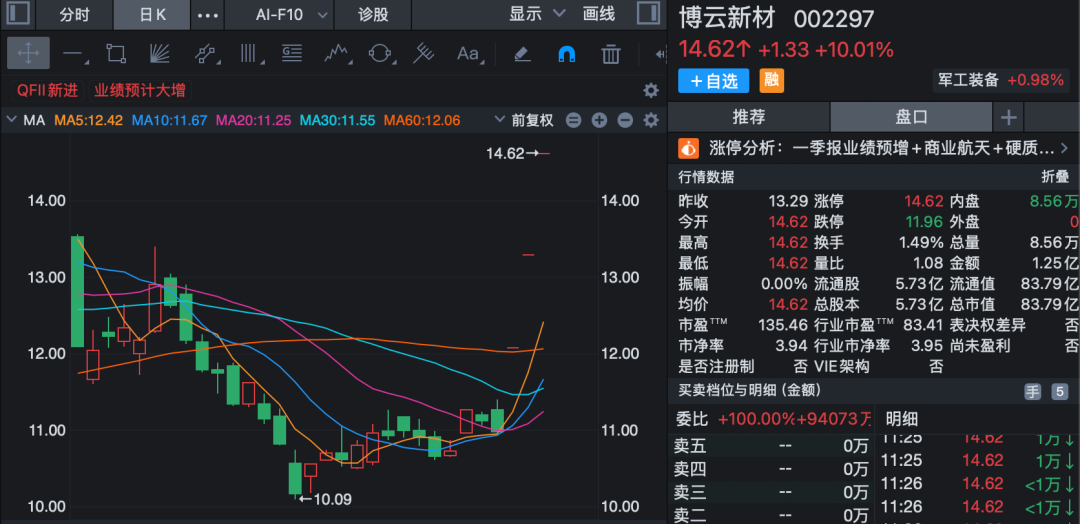Switch to the 推荐 tab
Viewport: 1080px width, 524px height.
pyautogui.click(x=748, y=117)
